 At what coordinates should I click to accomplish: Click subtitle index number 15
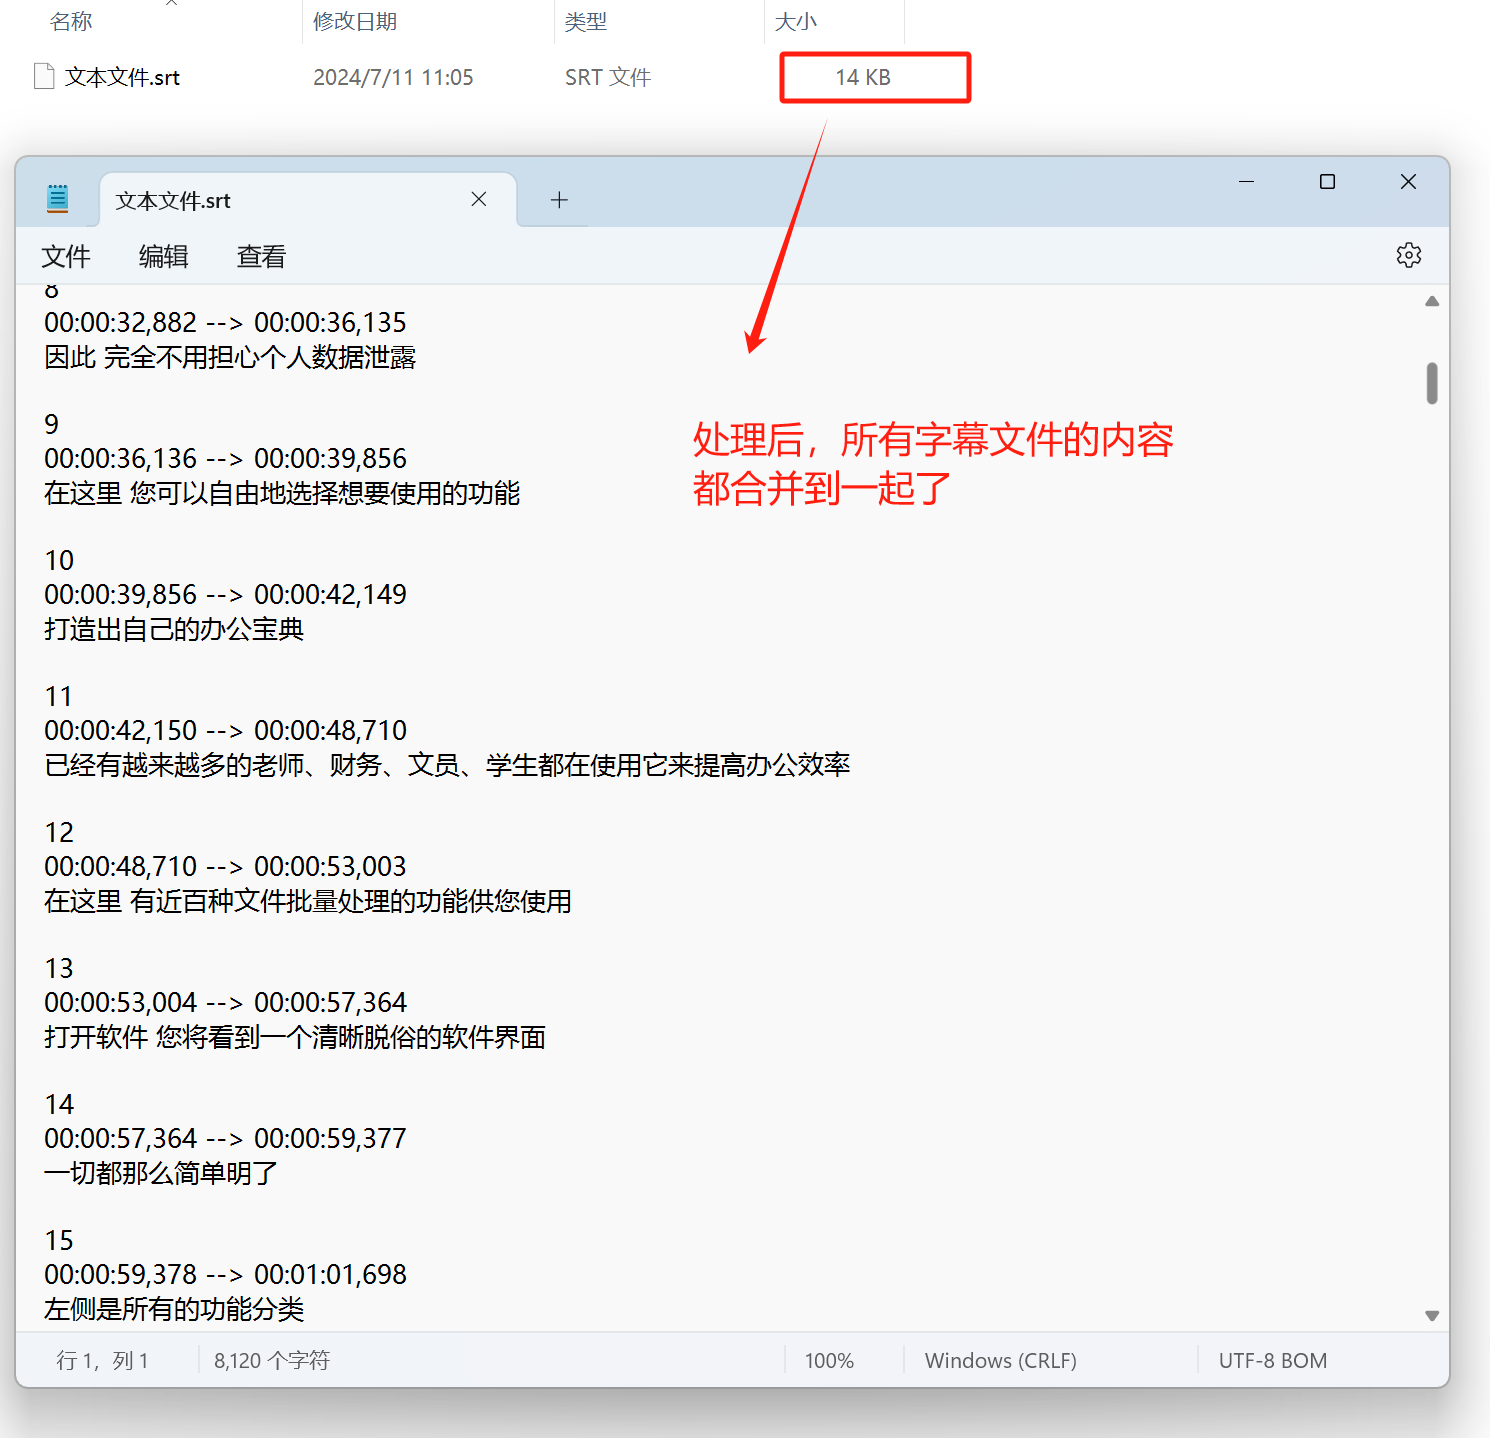pyautogui.click(x=59, y=1240)
